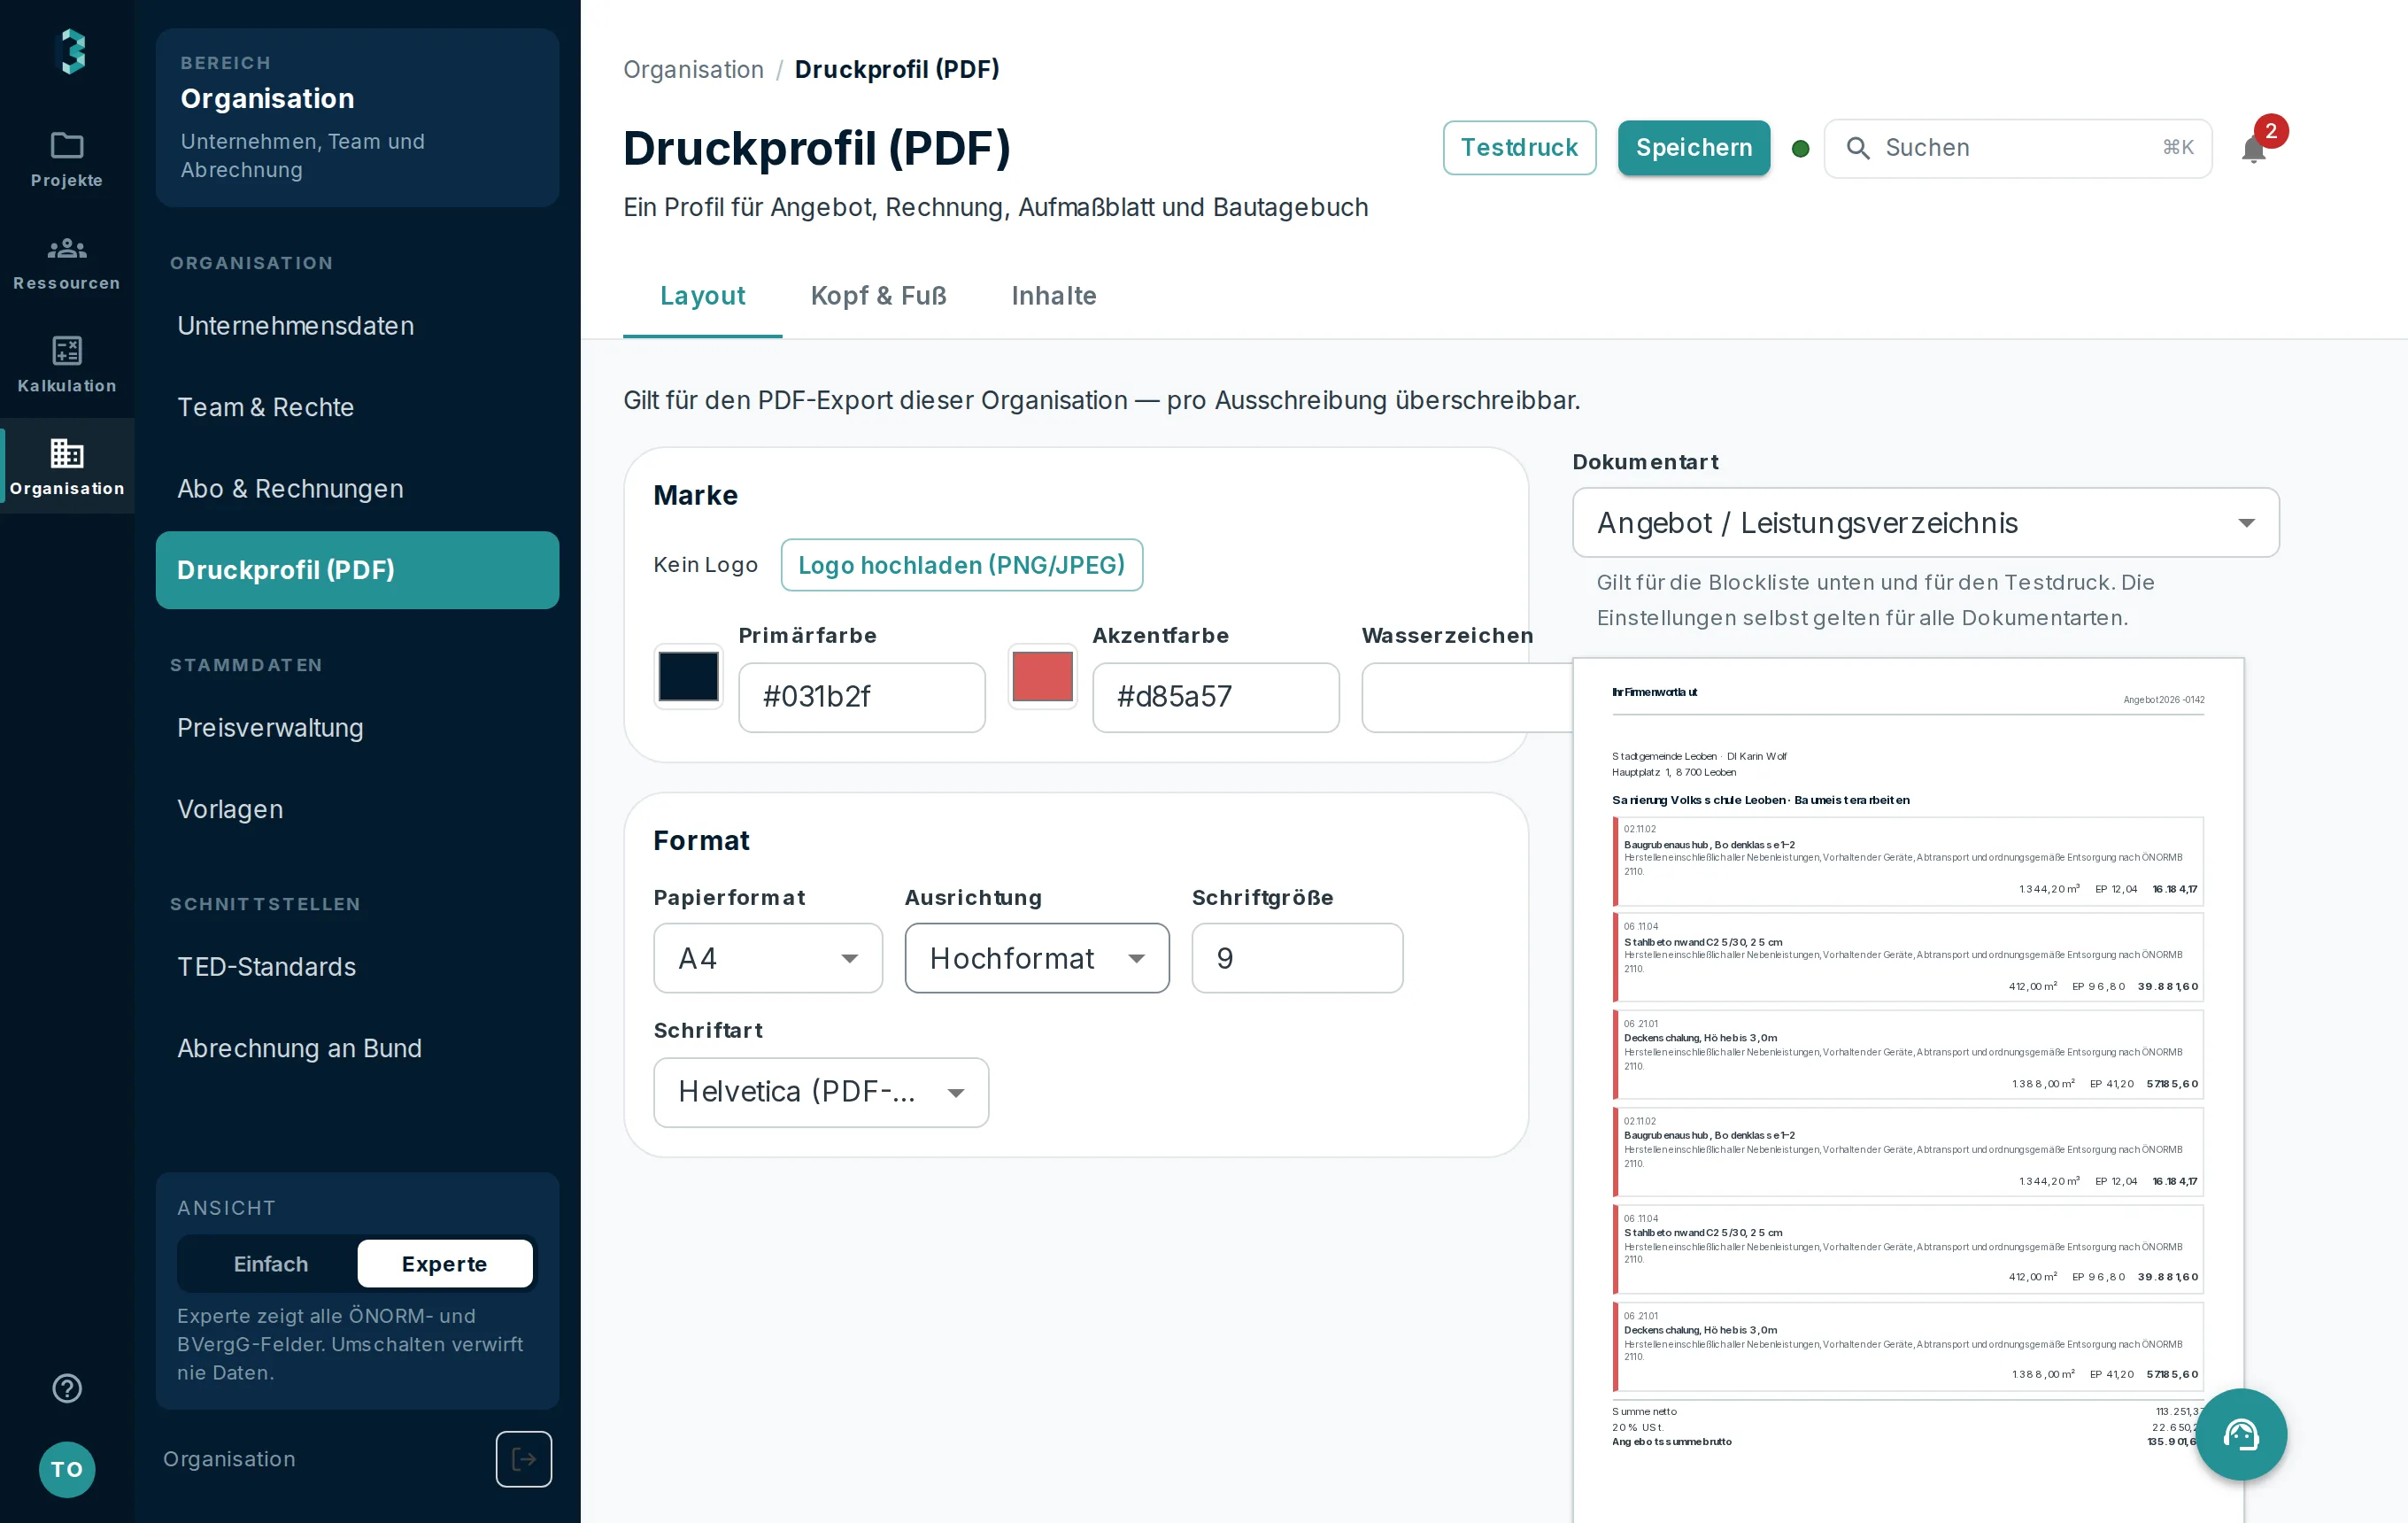The image size is (2408, 1523).
Task: Open the help question mark icon
Action: pyautogui.click(x=67, y=1388)
